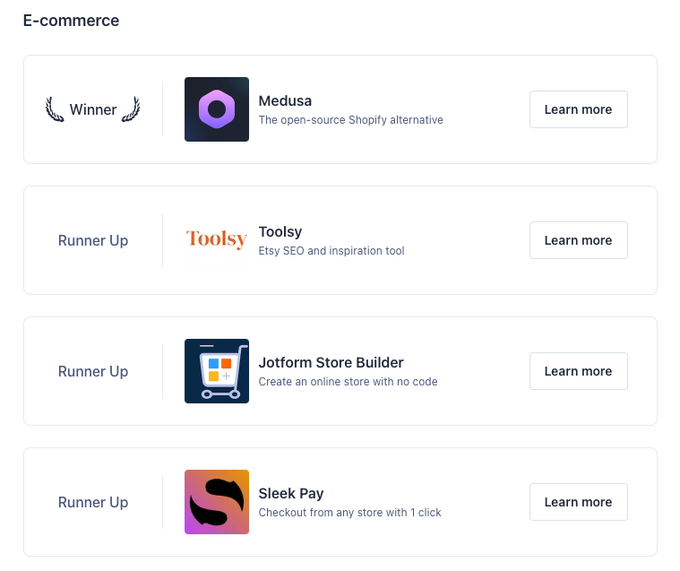
Task: Click Runner Up label beside Toolsy
Action: tap(93, 241)
